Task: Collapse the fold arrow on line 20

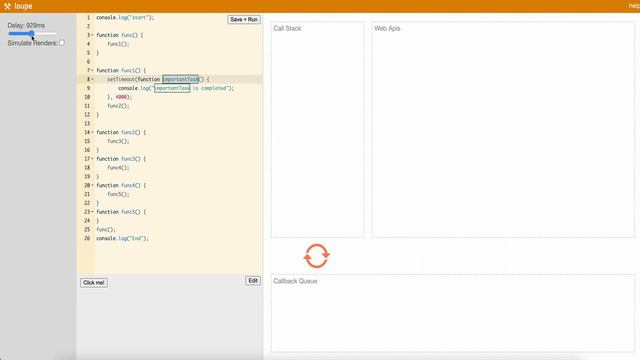Action: click(92, 185)
